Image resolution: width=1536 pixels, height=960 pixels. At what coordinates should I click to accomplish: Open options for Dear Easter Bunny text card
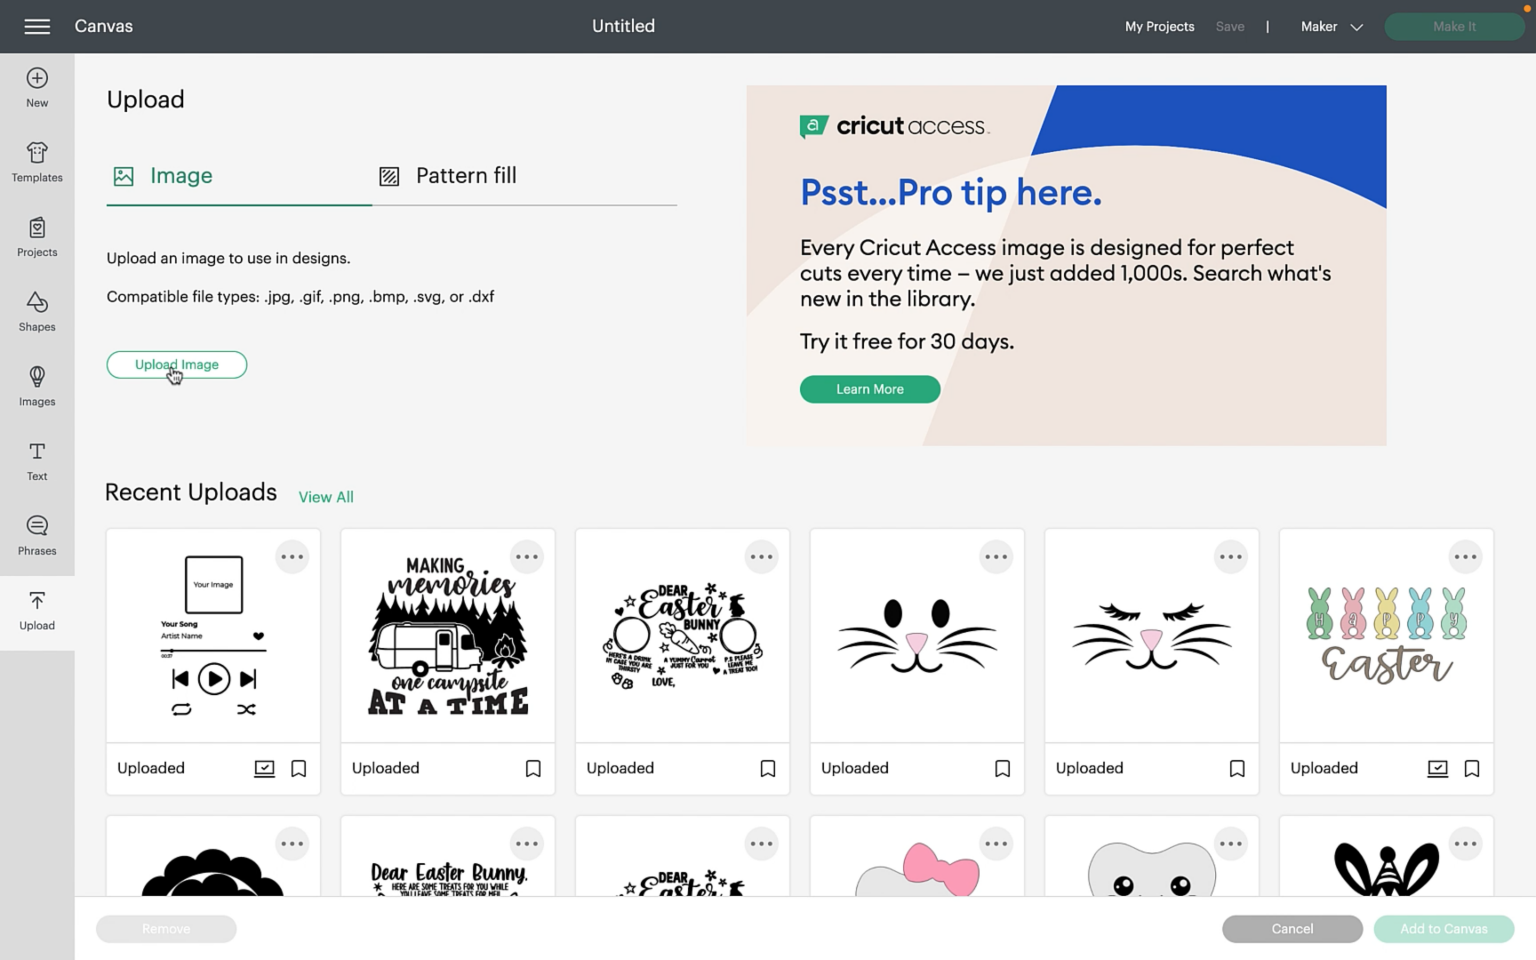tap(527, 844)
